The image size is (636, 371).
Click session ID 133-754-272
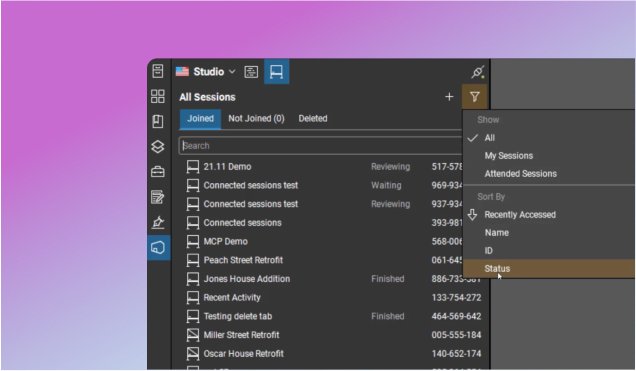pyautogui.click(x=456, y=297)
